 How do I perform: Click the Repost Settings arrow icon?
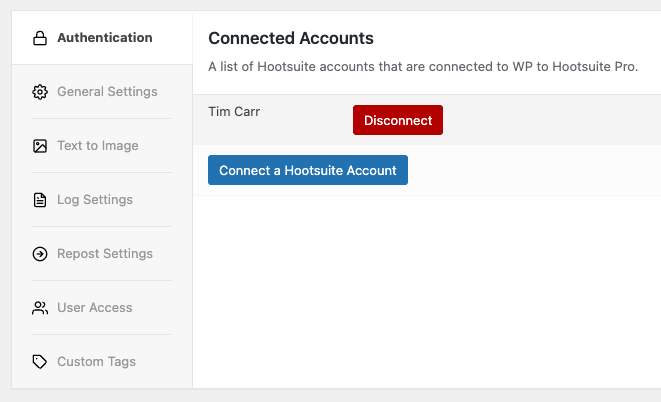click(x=40, y=254)
